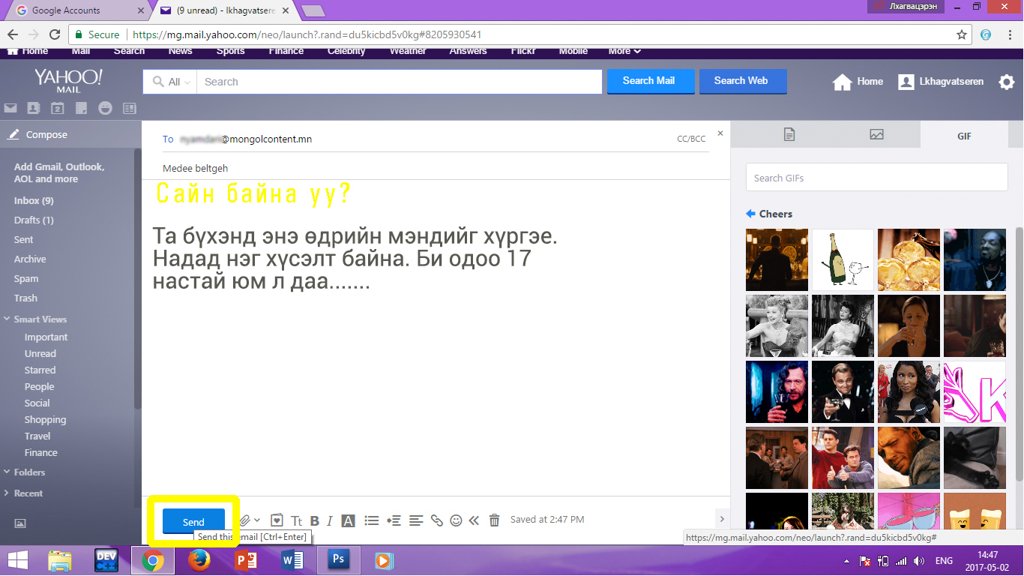1024x576 pixels.
Task: Open the Contacts icon below Yahoo logo
Action: pyautogui.click(x=33, y=108)
